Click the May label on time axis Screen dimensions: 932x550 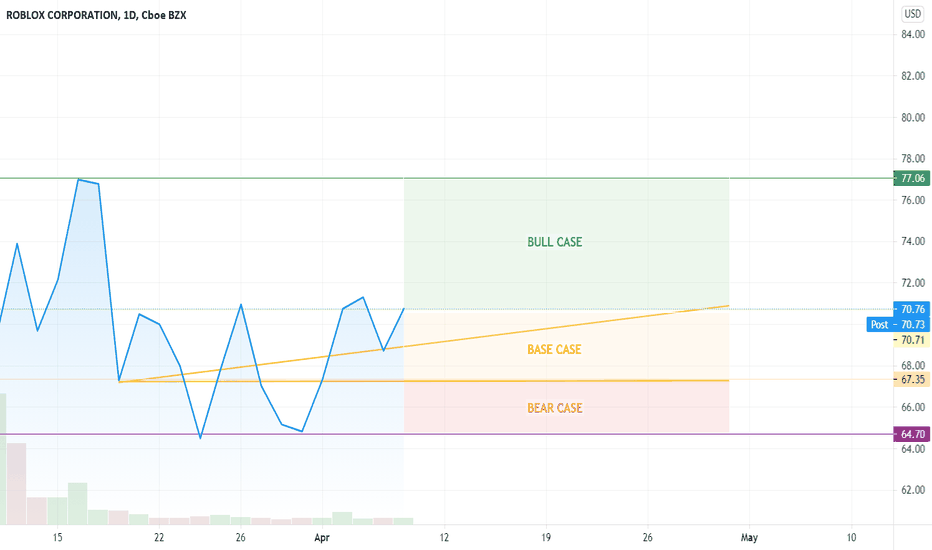pyautogui.click(x=749, y=538)
